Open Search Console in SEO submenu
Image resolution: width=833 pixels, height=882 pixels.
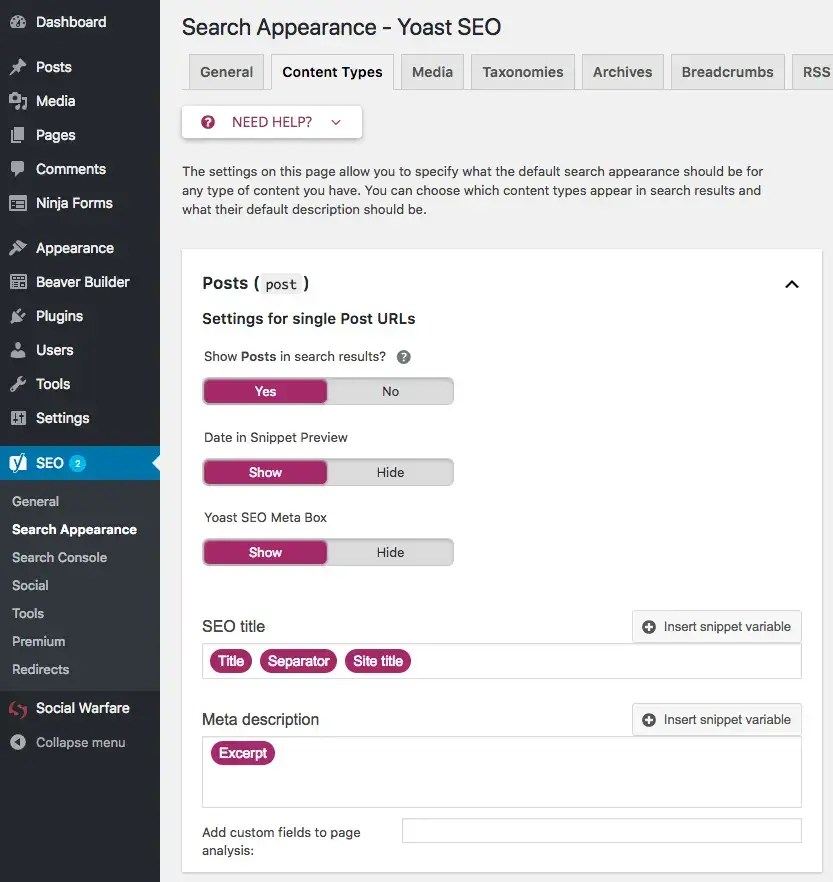coord(60,557)
